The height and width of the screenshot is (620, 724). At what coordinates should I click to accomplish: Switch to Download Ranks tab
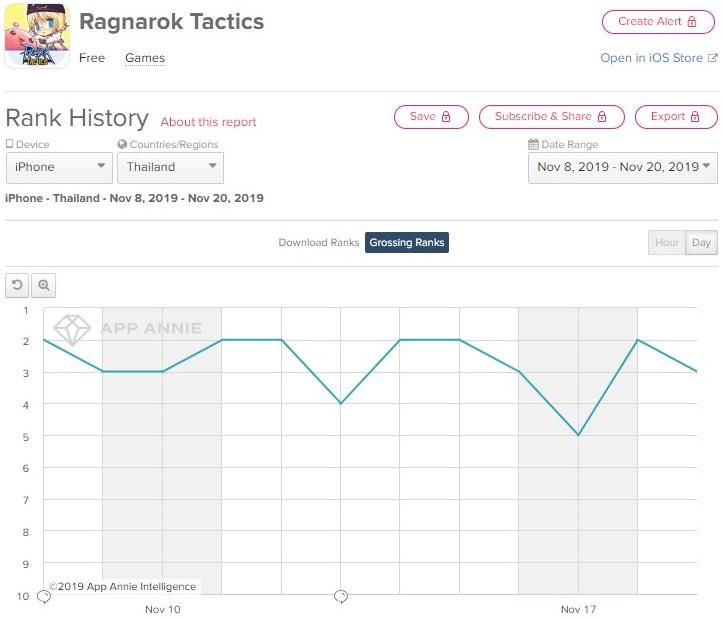pos(319,243)
